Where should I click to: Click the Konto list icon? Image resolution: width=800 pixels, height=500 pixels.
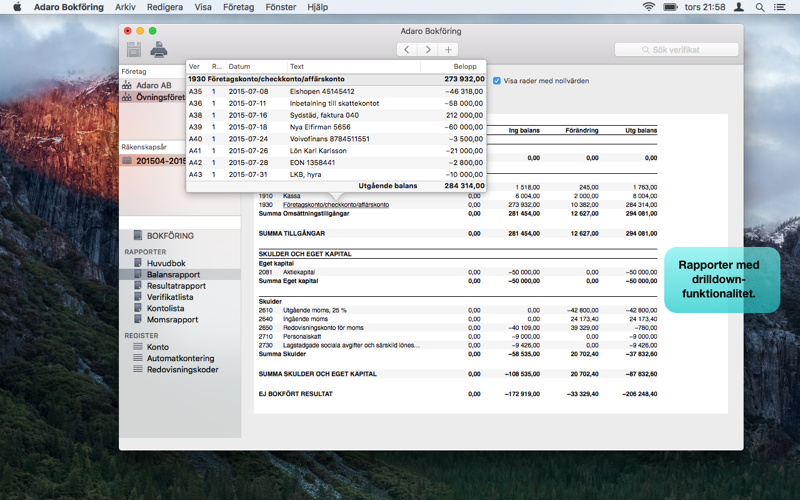click(x=138, y=346)
